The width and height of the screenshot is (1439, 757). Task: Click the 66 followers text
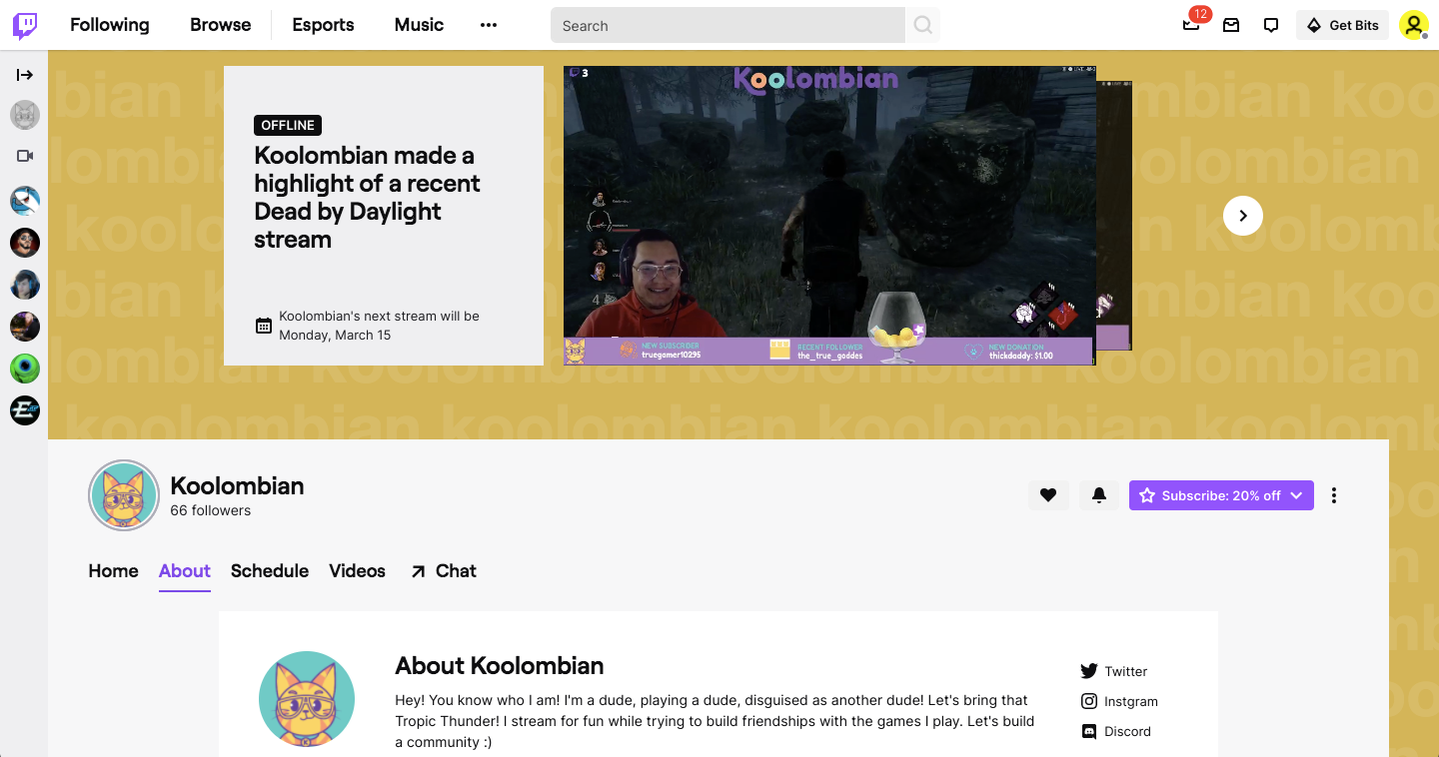pos(210,510)
